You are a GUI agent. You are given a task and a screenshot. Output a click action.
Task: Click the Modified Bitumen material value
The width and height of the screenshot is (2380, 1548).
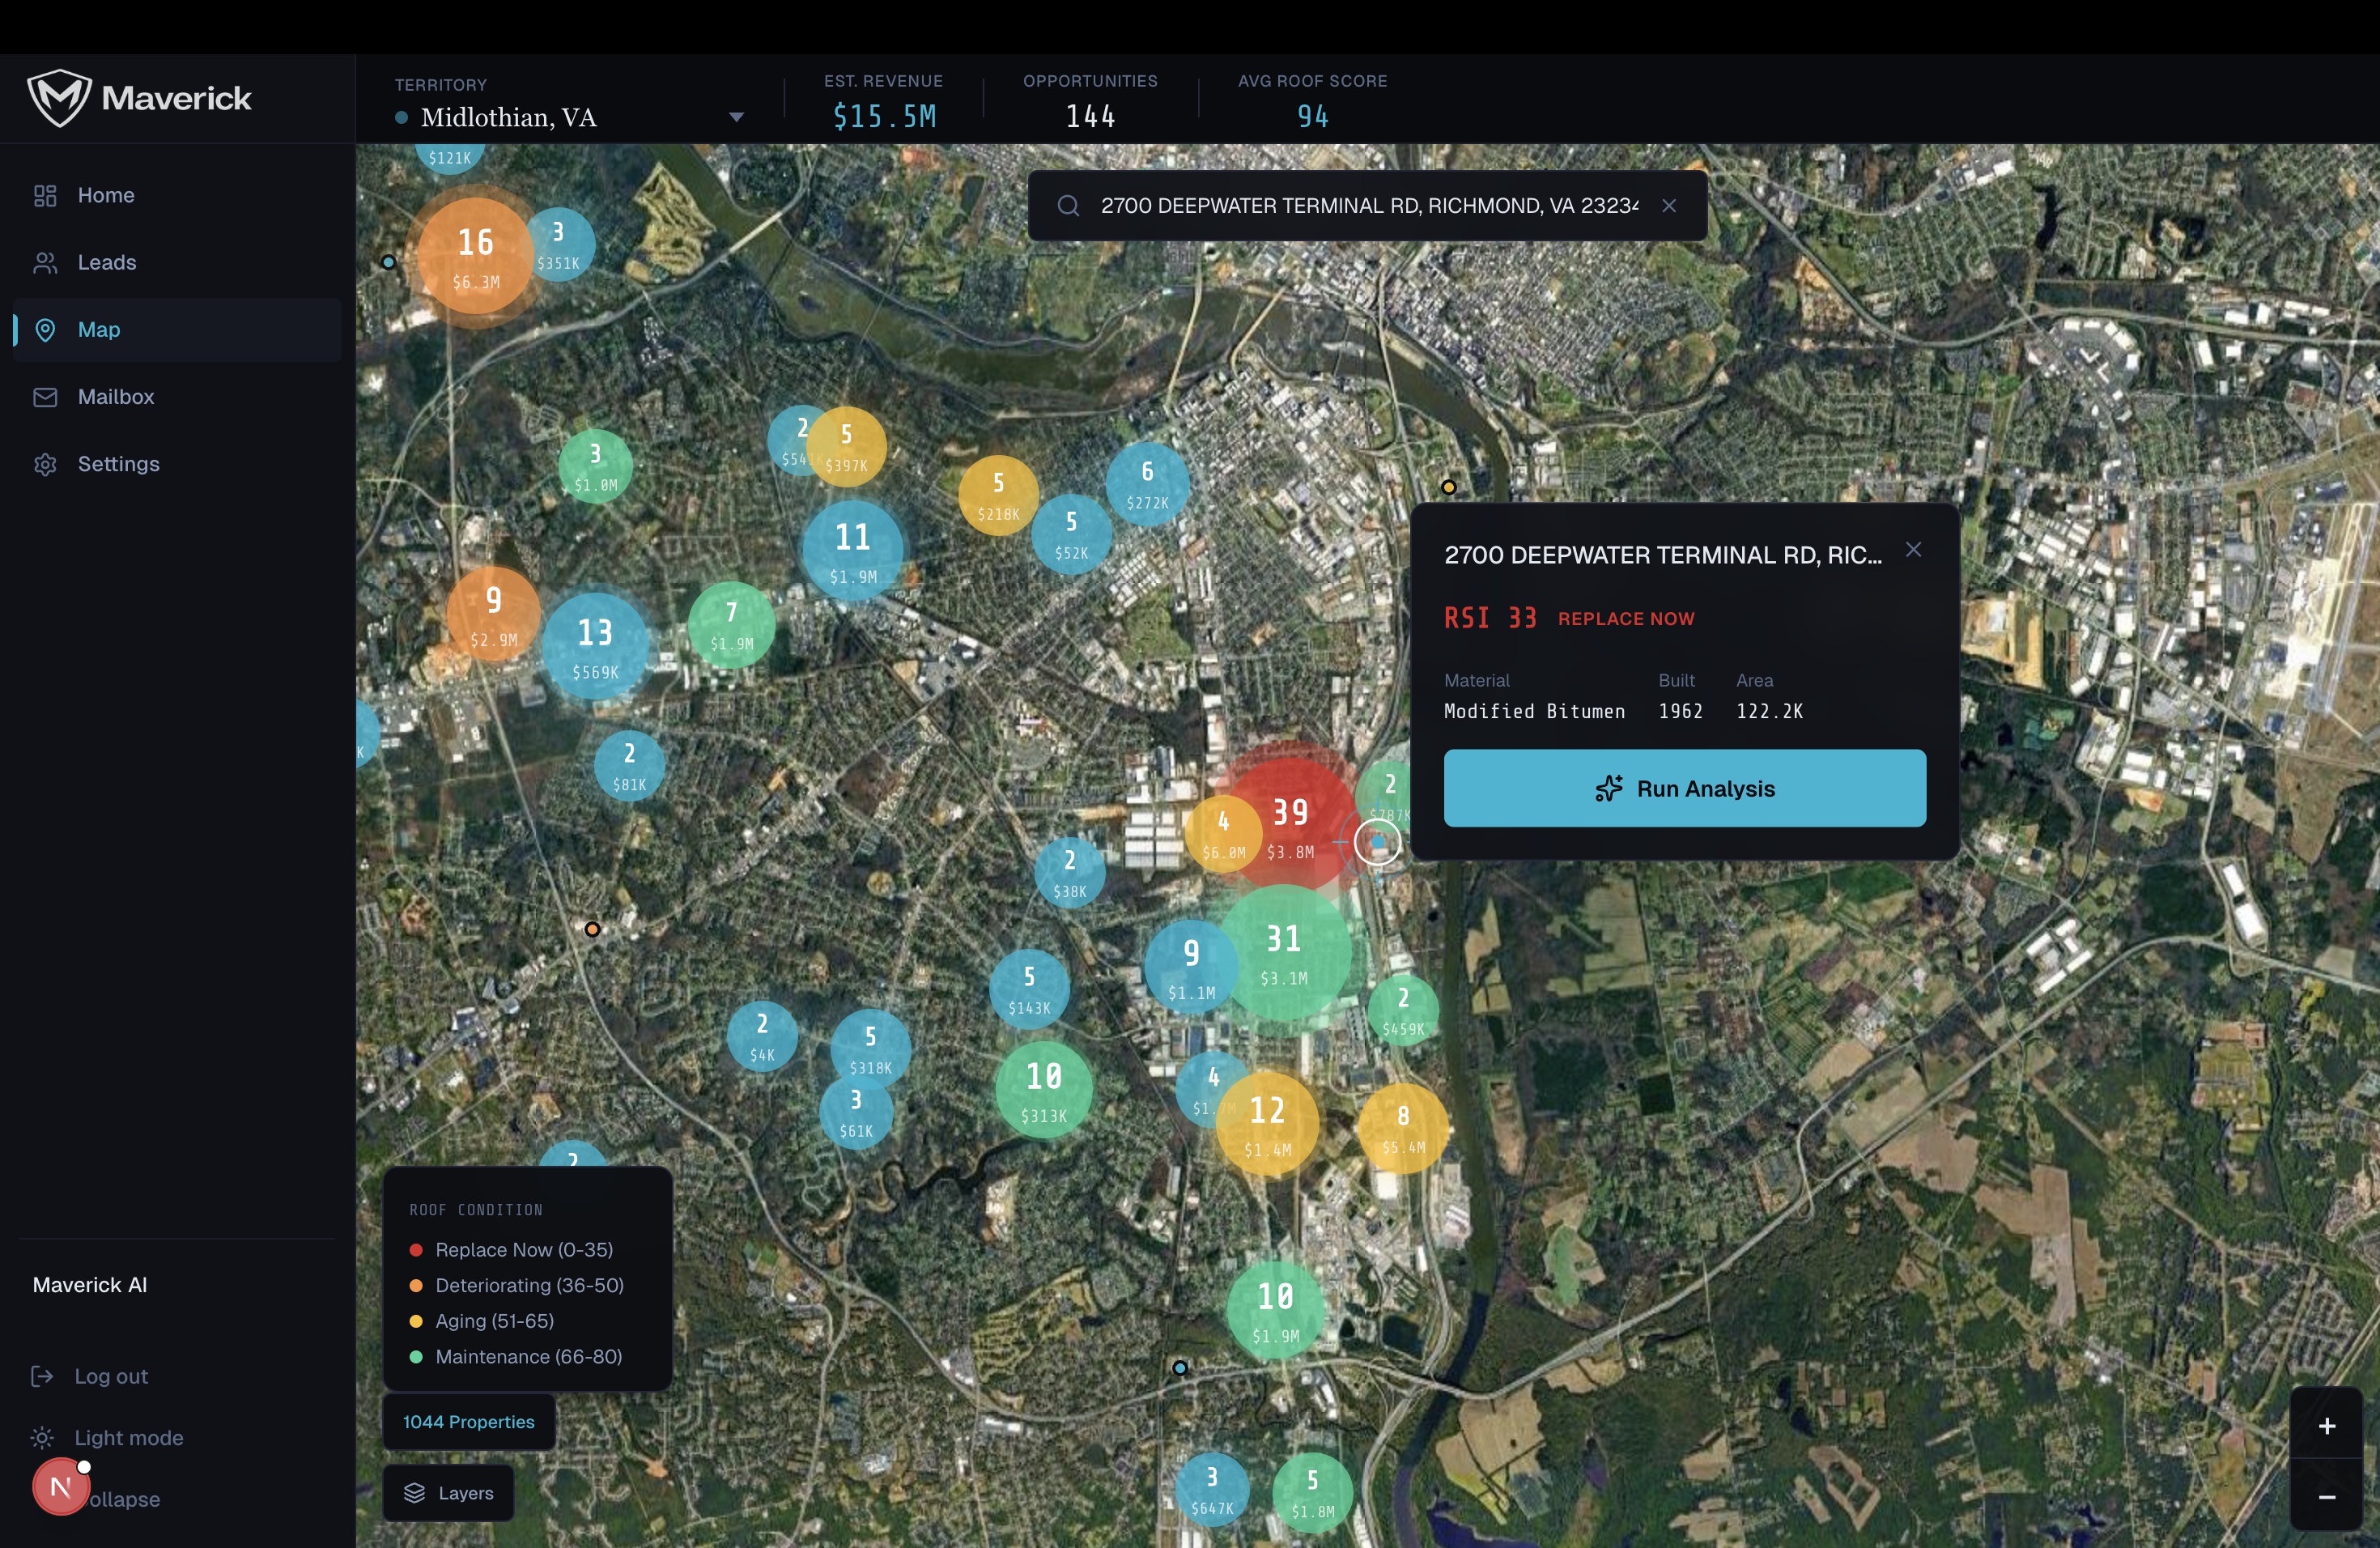coord(1534,711)
